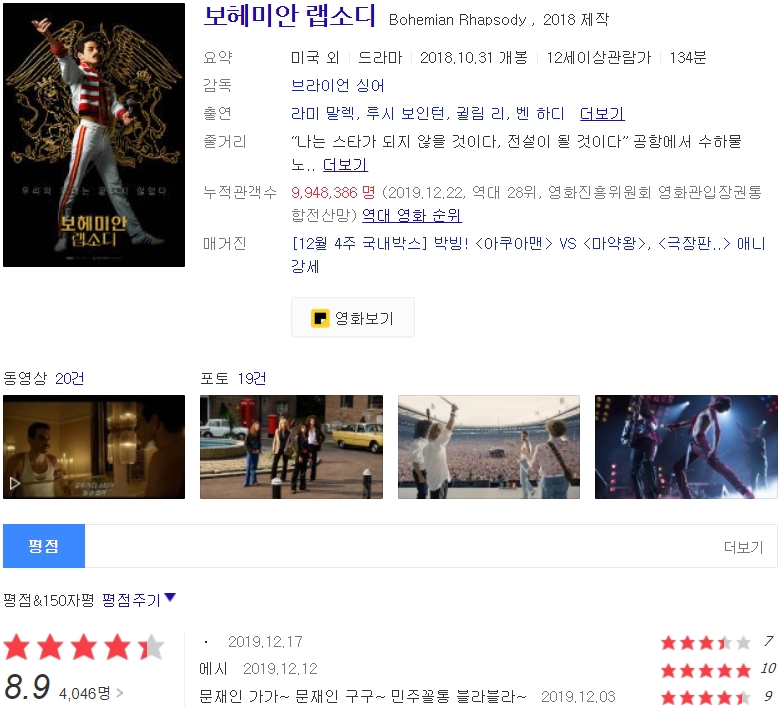Open actor 루시 보인턴 link
This screenshot has height=708, width=781.
click(x=405, y=114)
